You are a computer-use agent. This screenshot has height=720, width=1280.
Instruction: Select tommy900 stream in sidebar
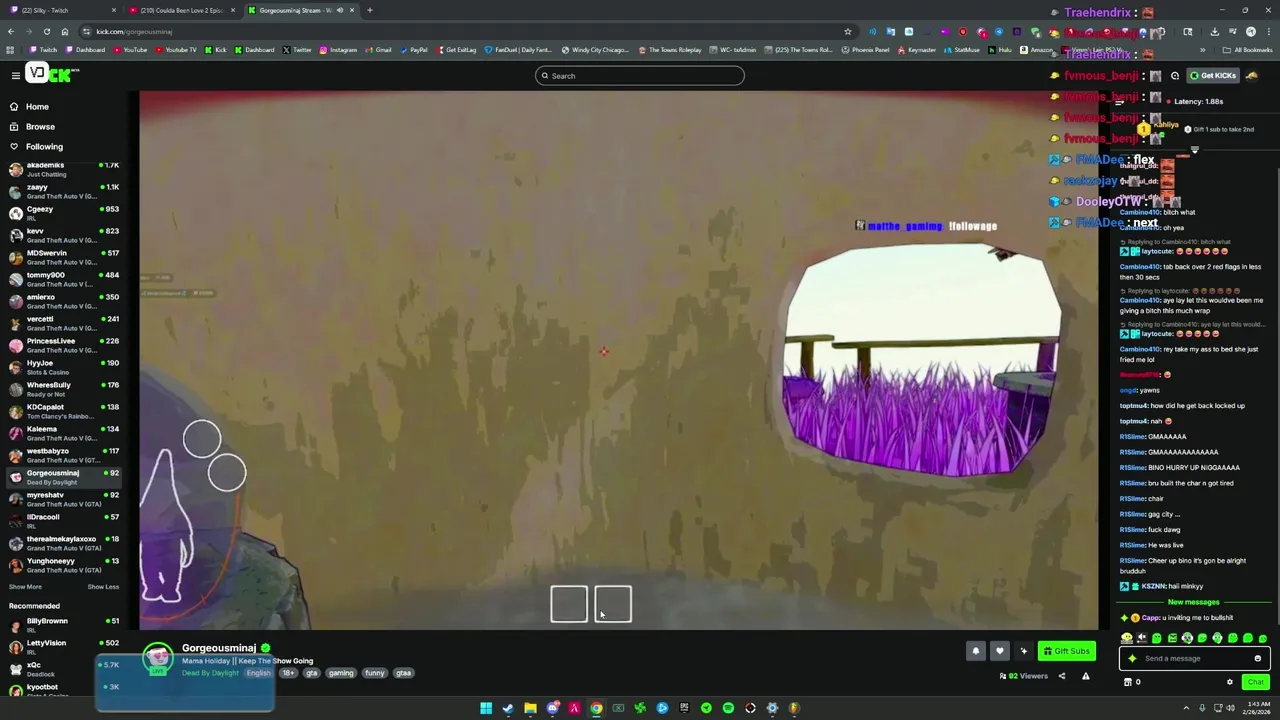click(64, 279)
